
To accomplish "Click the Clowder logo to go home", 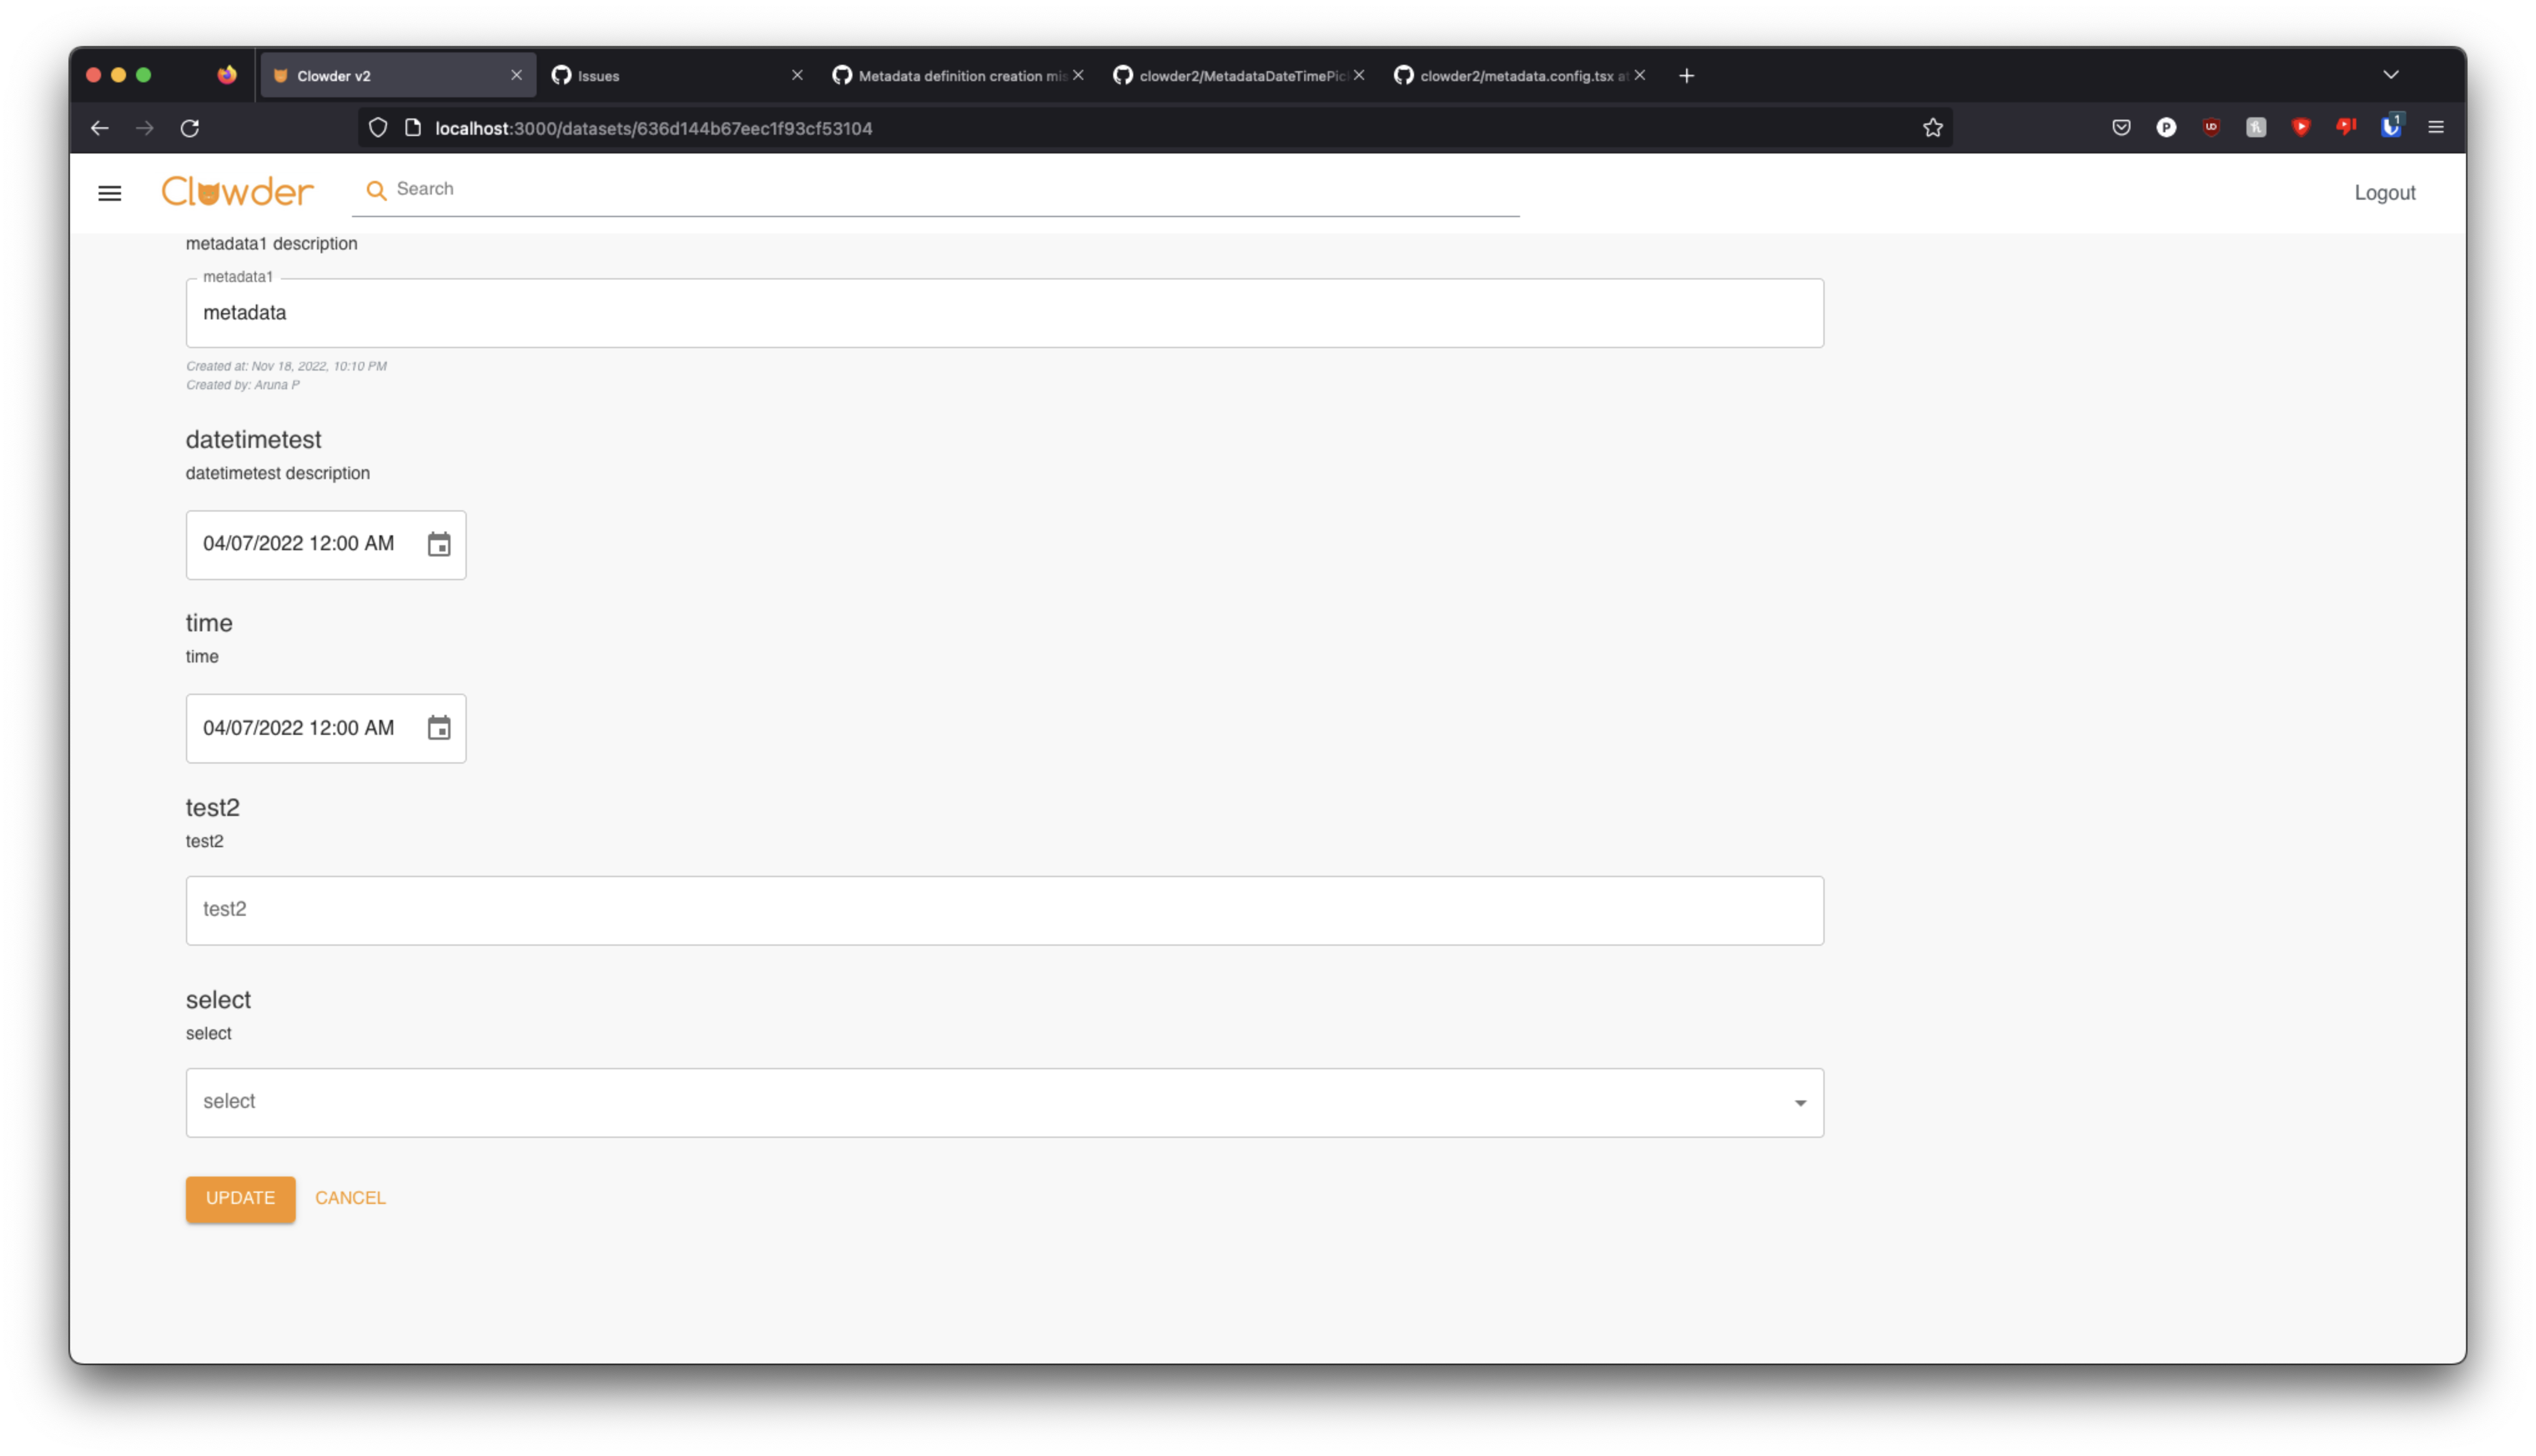I will coord(237,191).
